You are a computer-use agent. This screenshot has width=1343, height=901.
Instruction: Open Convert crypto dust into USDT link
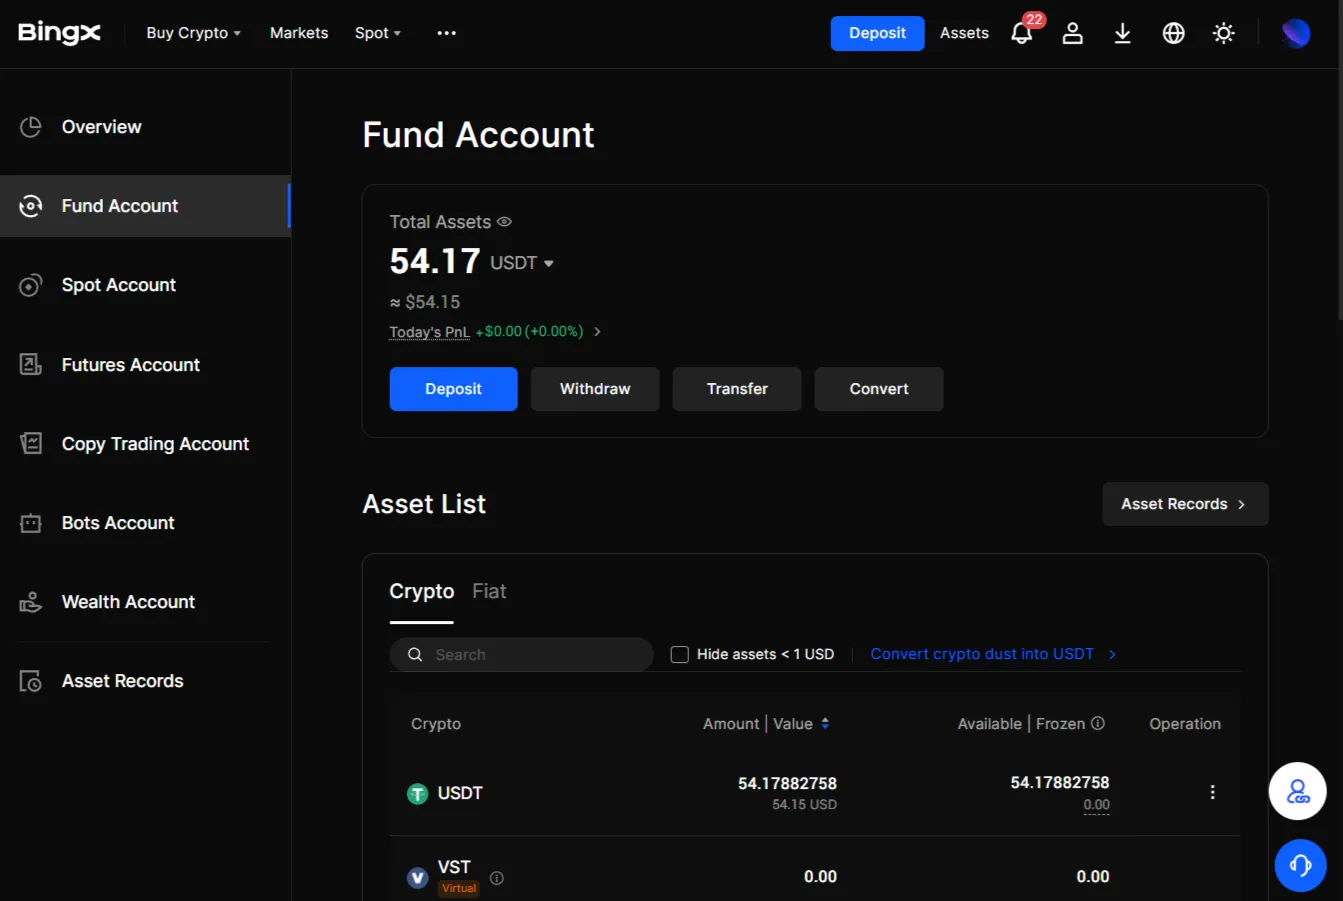(981, 654)
